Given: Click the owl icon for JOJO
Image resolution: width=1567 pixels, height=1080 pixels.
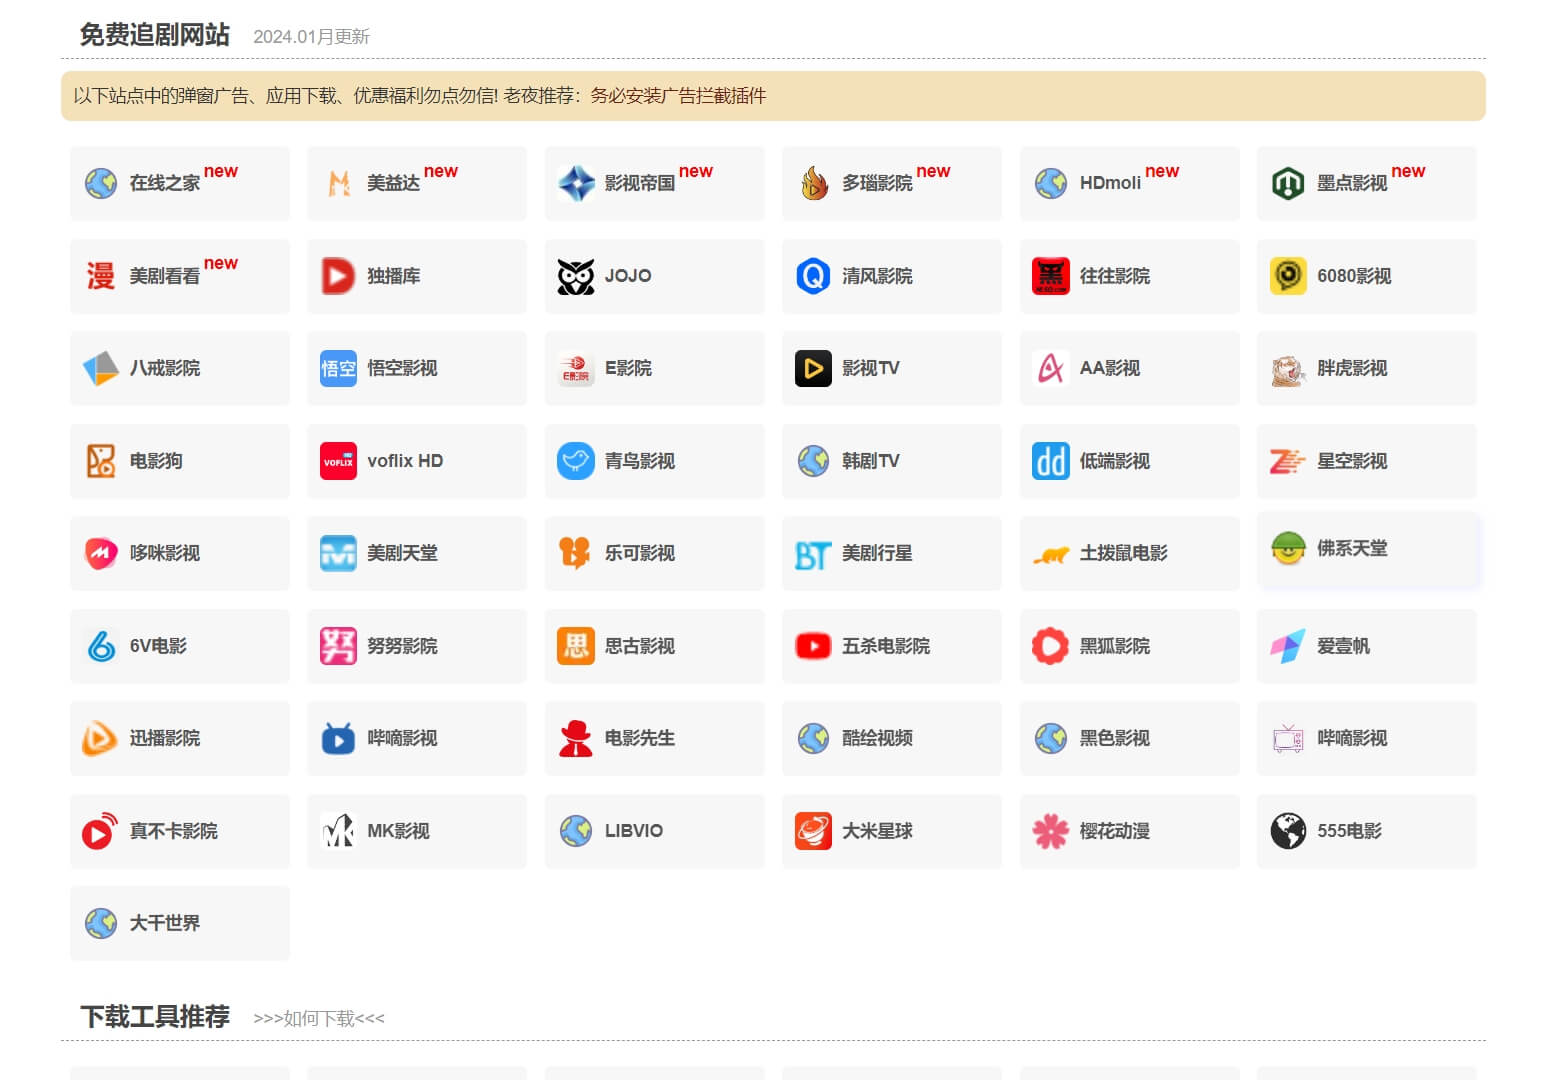Looking at the screenshot, I should pos(575,276).
